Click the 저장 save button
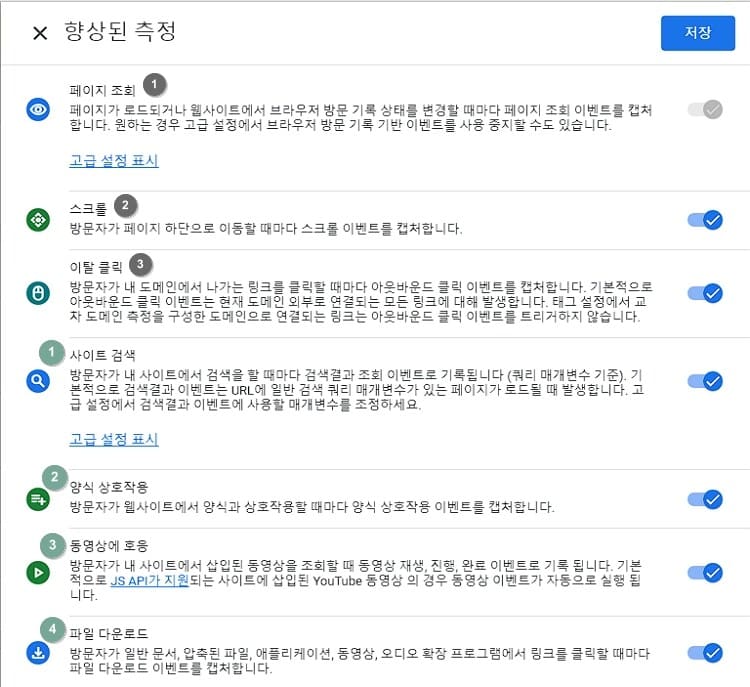The height and width of the screenshot is (687, 750). point(698,33)
